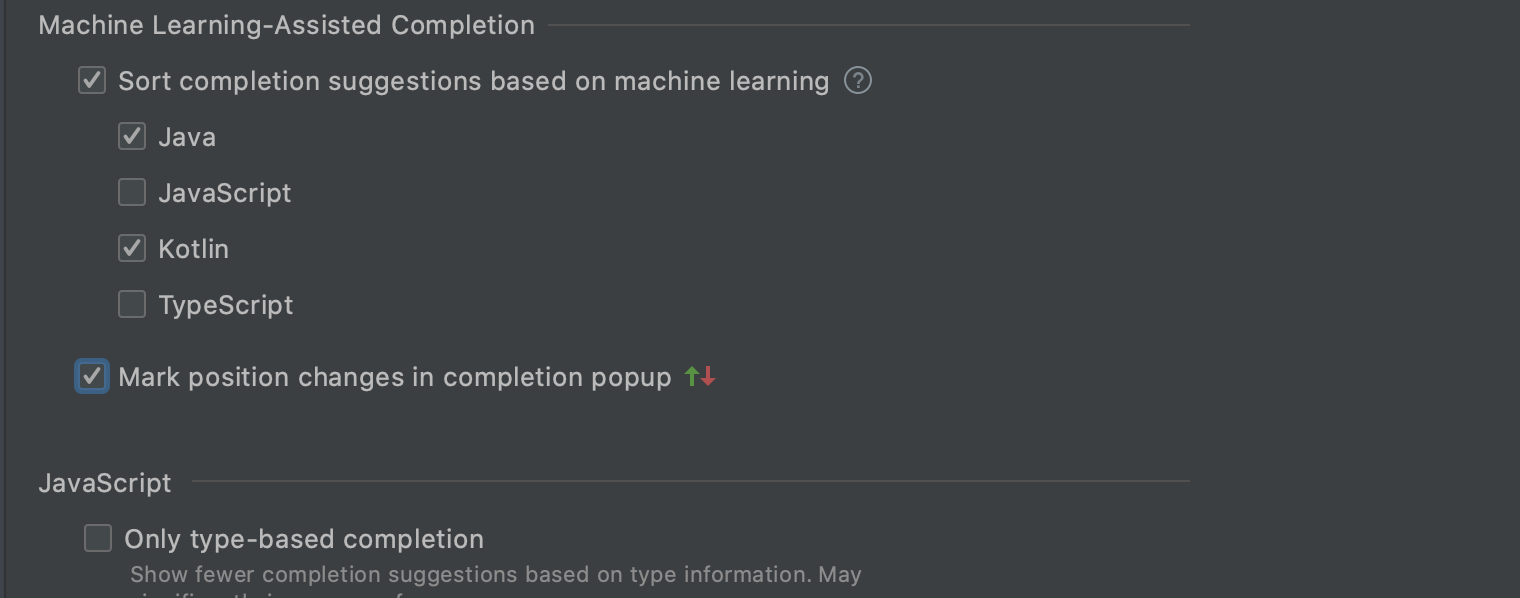This screenshot has height=598, width=1520.
Task: Click the Machine Learning-Assisted Completion section header
Action: (x=286, y=25)
